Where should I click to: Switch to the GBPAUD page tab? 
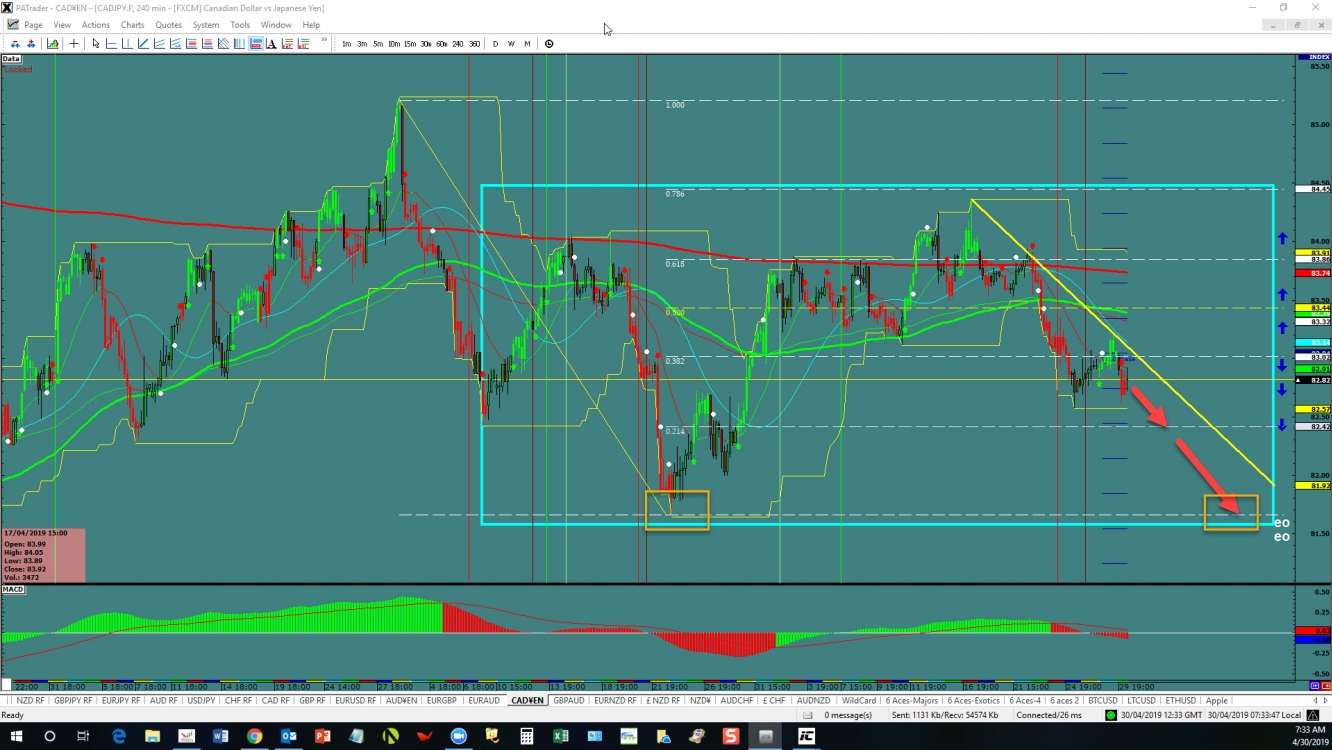pyautogui.click(x=568, y=701)
